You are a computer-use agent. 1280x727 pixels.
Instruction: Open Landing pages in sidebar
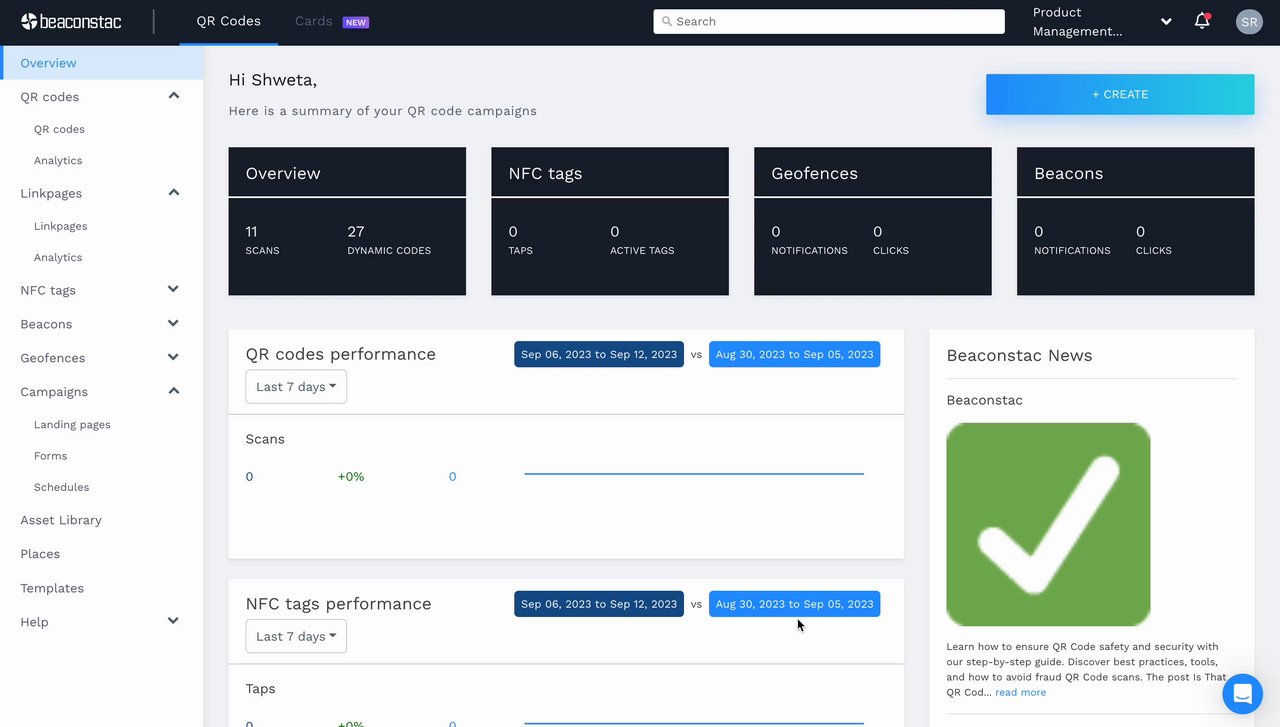(72, 424)
